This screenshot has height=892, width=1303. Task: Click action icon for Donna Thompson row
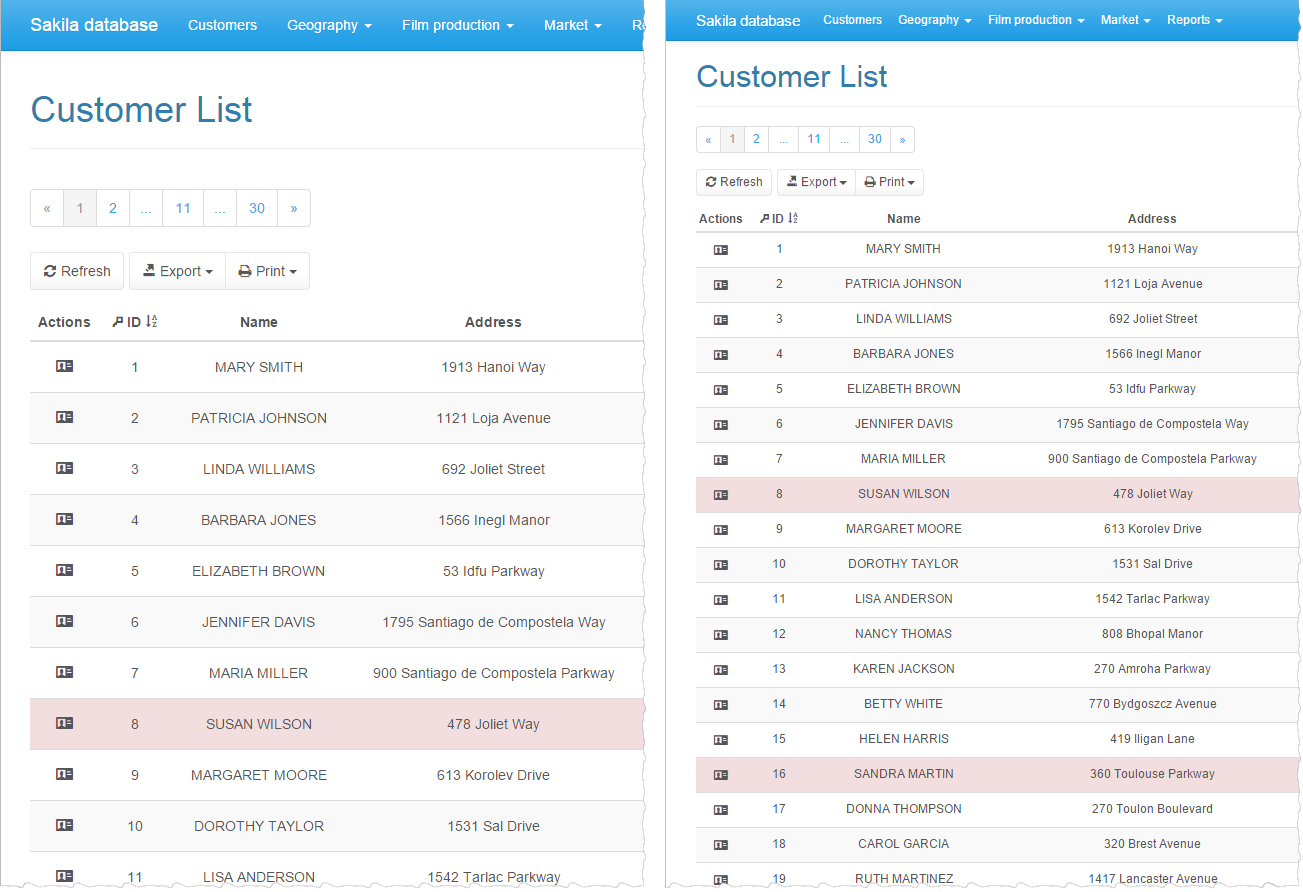[x=720, y=810]
